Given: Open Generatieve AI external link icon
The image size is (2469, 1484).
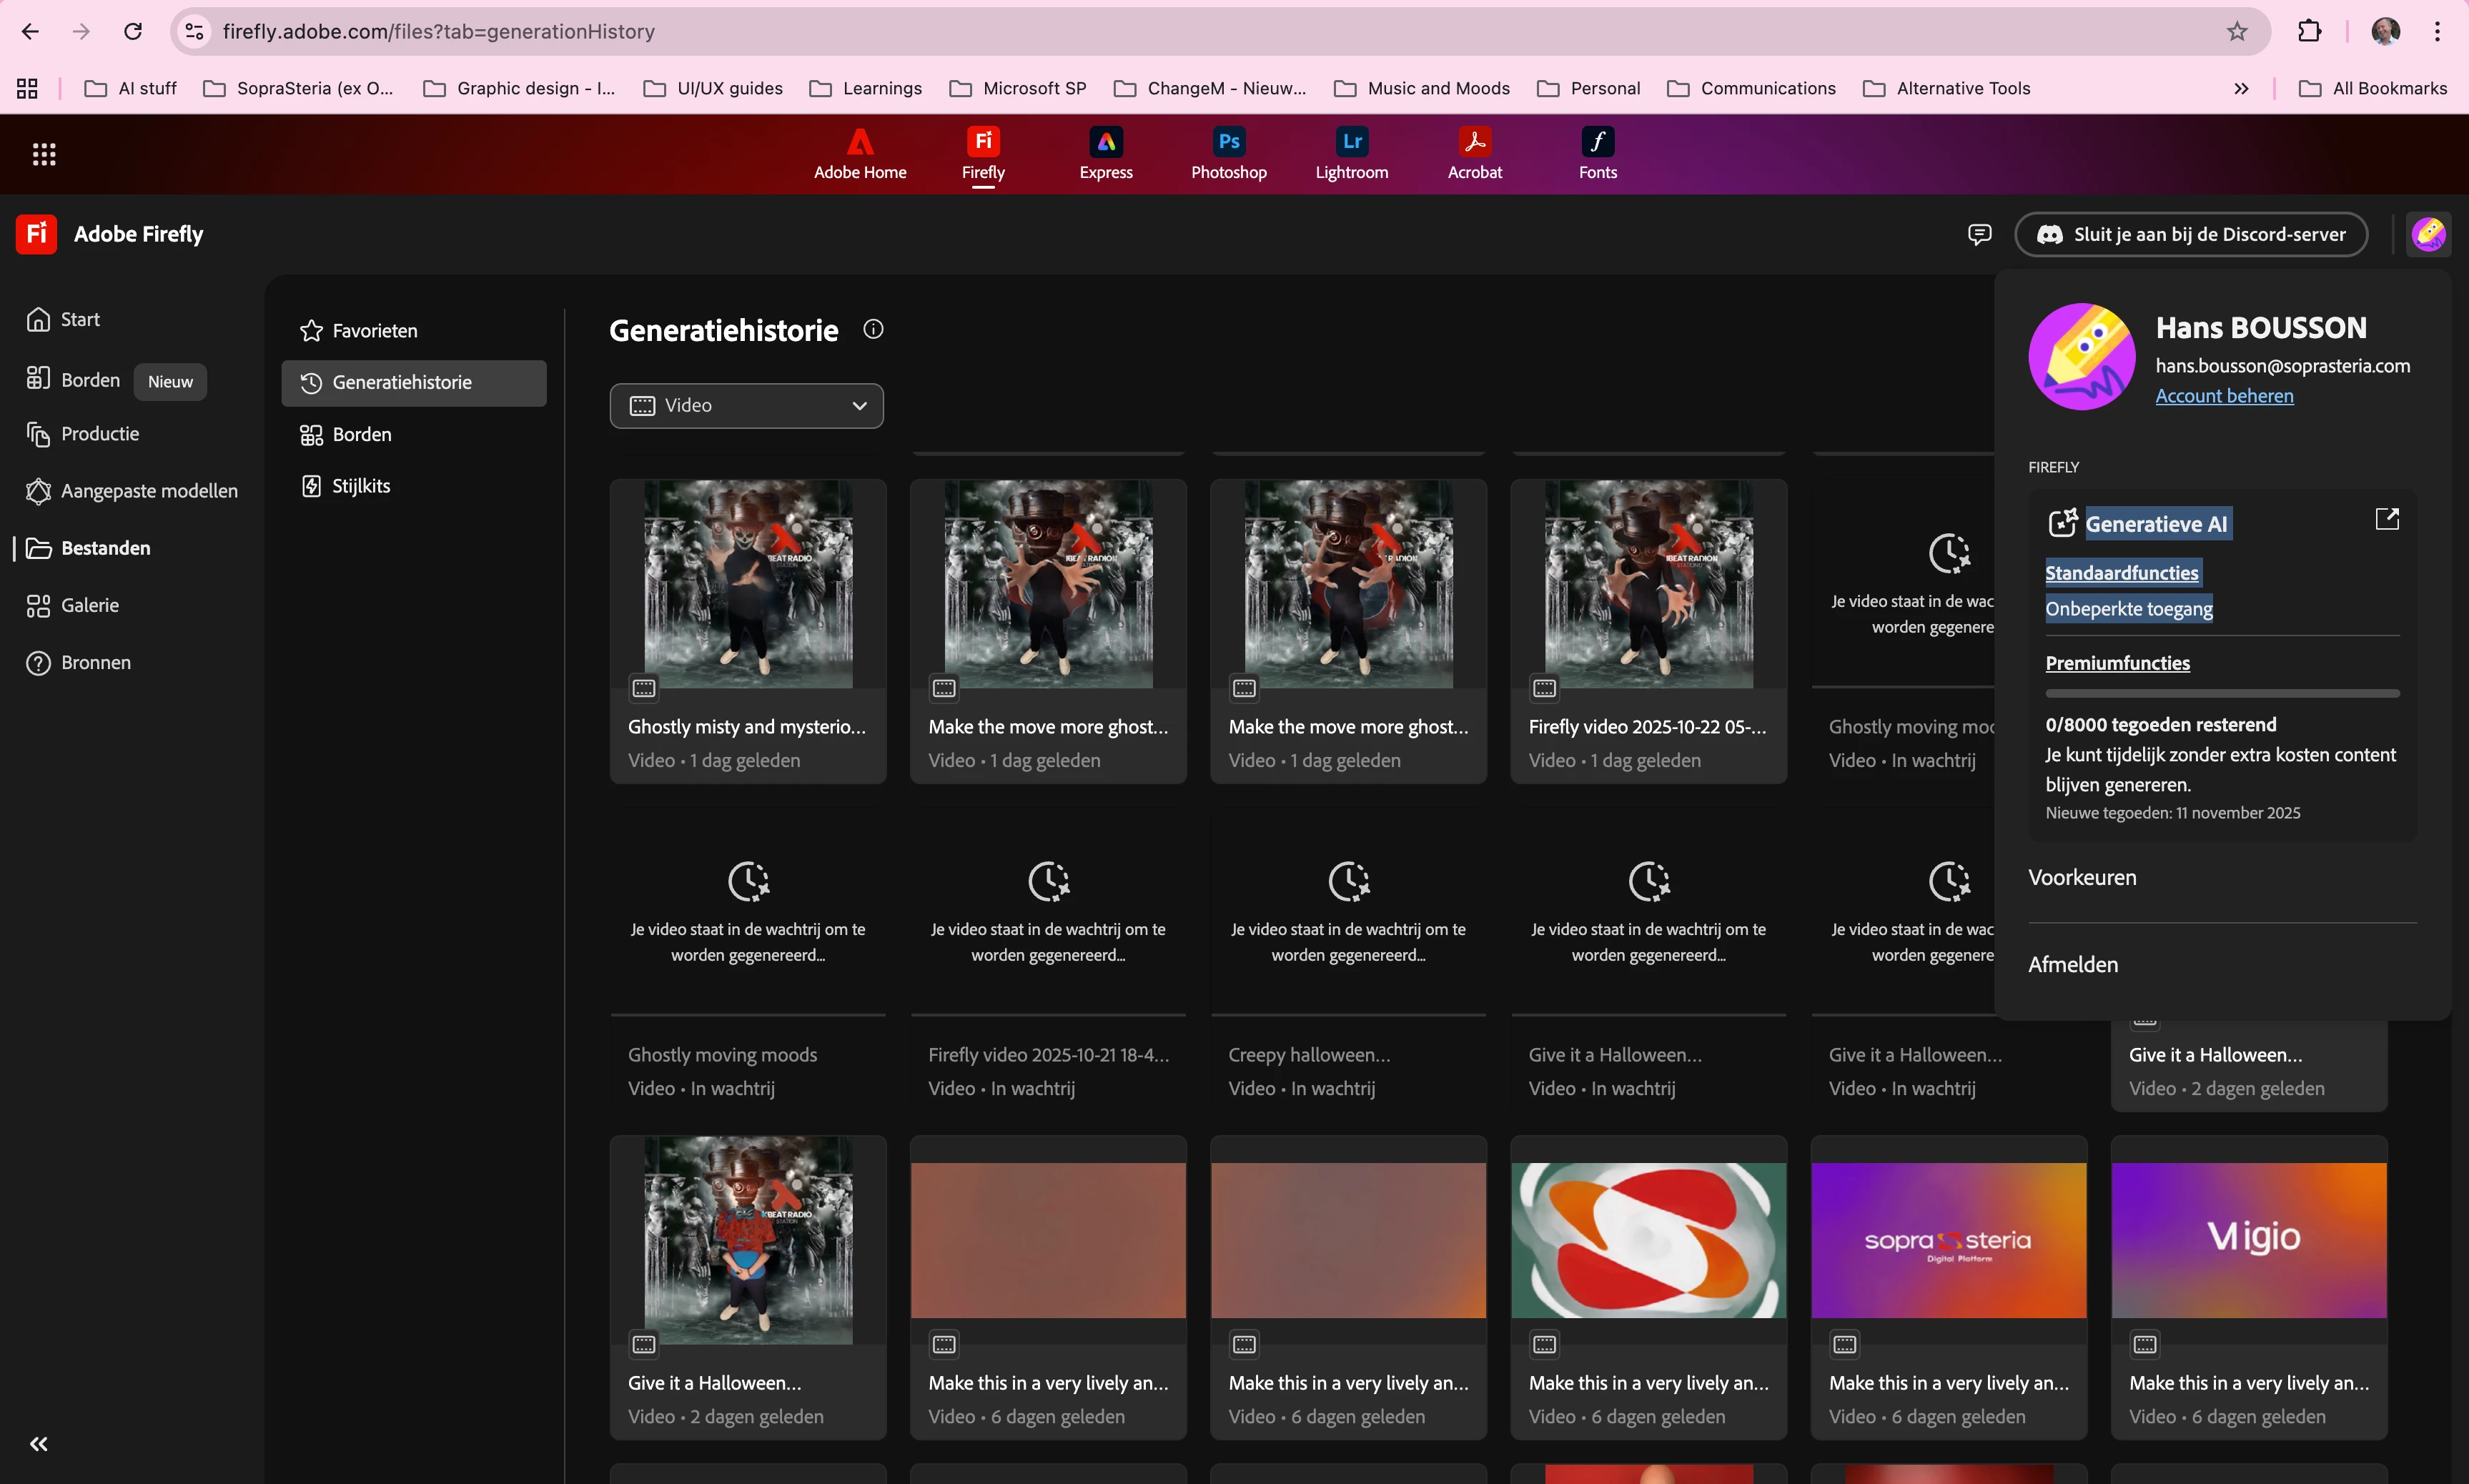Looking at the screenshot, I should point(2386,519).
